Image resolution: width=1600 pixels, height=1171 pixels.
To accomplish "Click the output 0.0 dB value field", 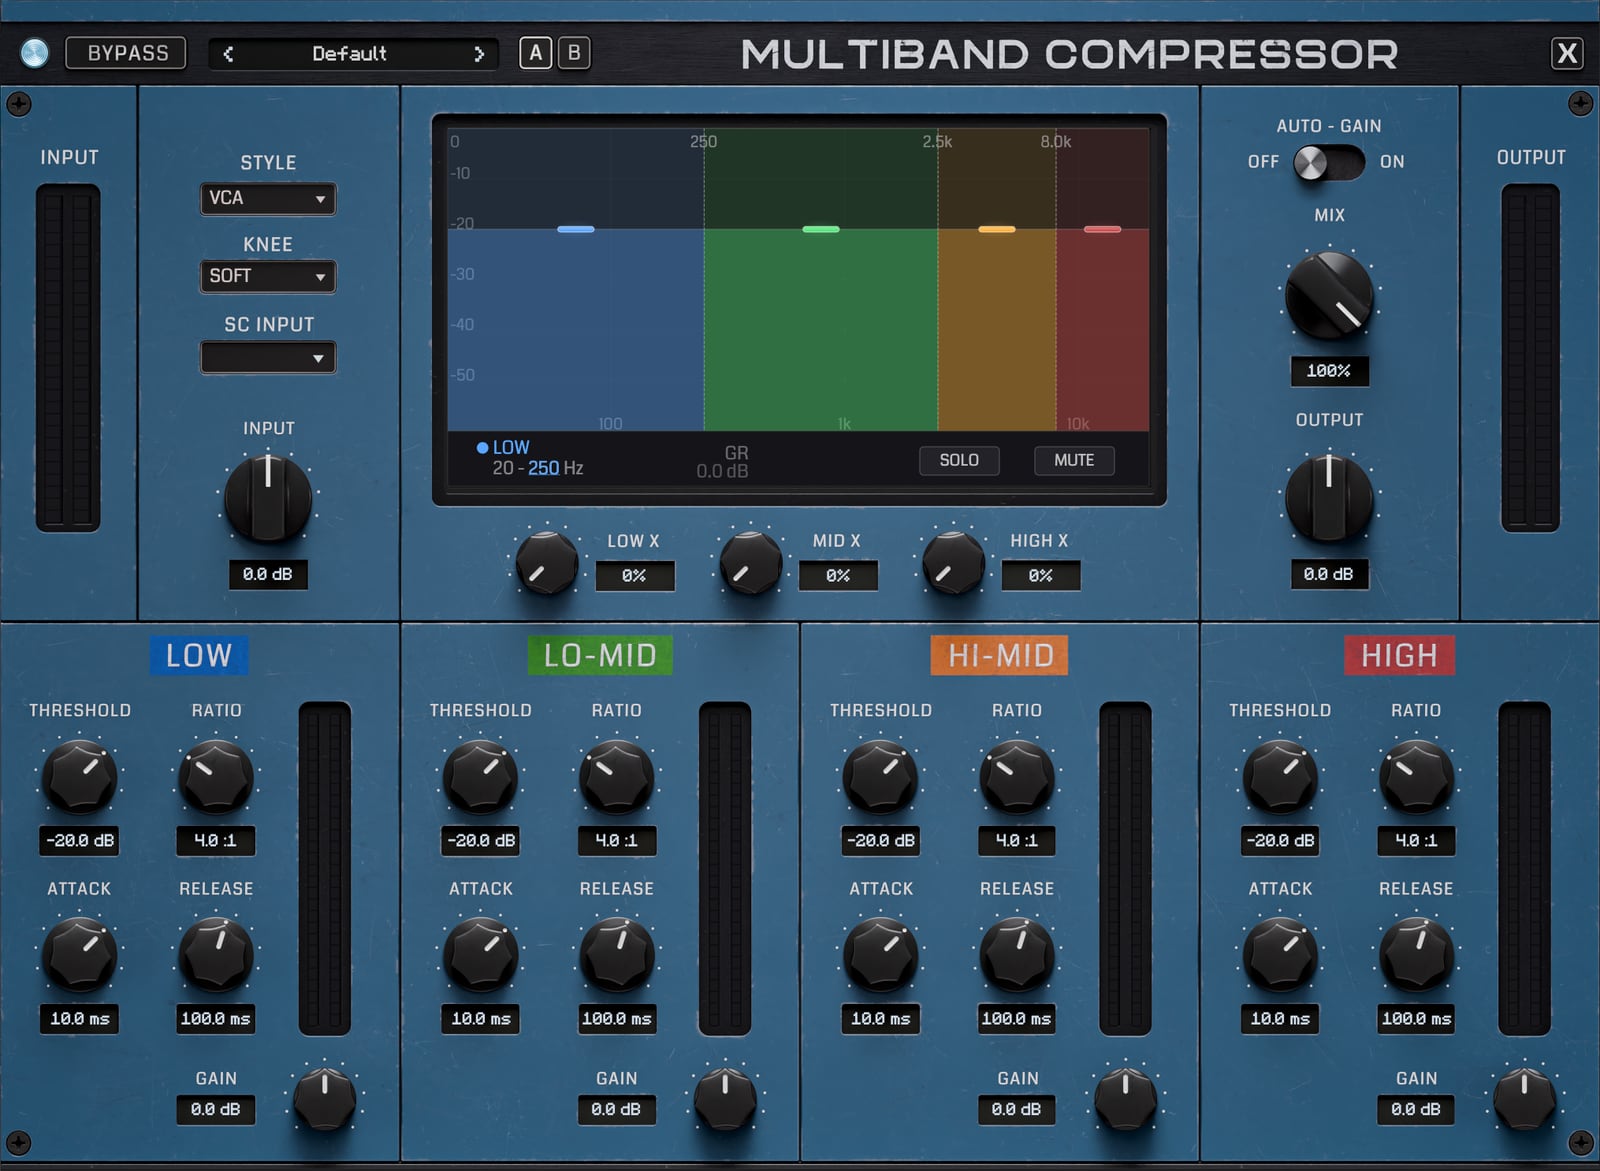I will [x=1328, y=574].
